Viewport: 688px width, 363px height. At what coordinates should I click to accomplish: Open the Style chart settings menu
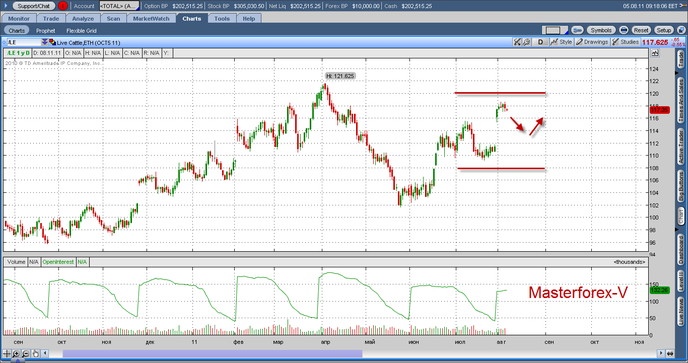tap(562, 42)
